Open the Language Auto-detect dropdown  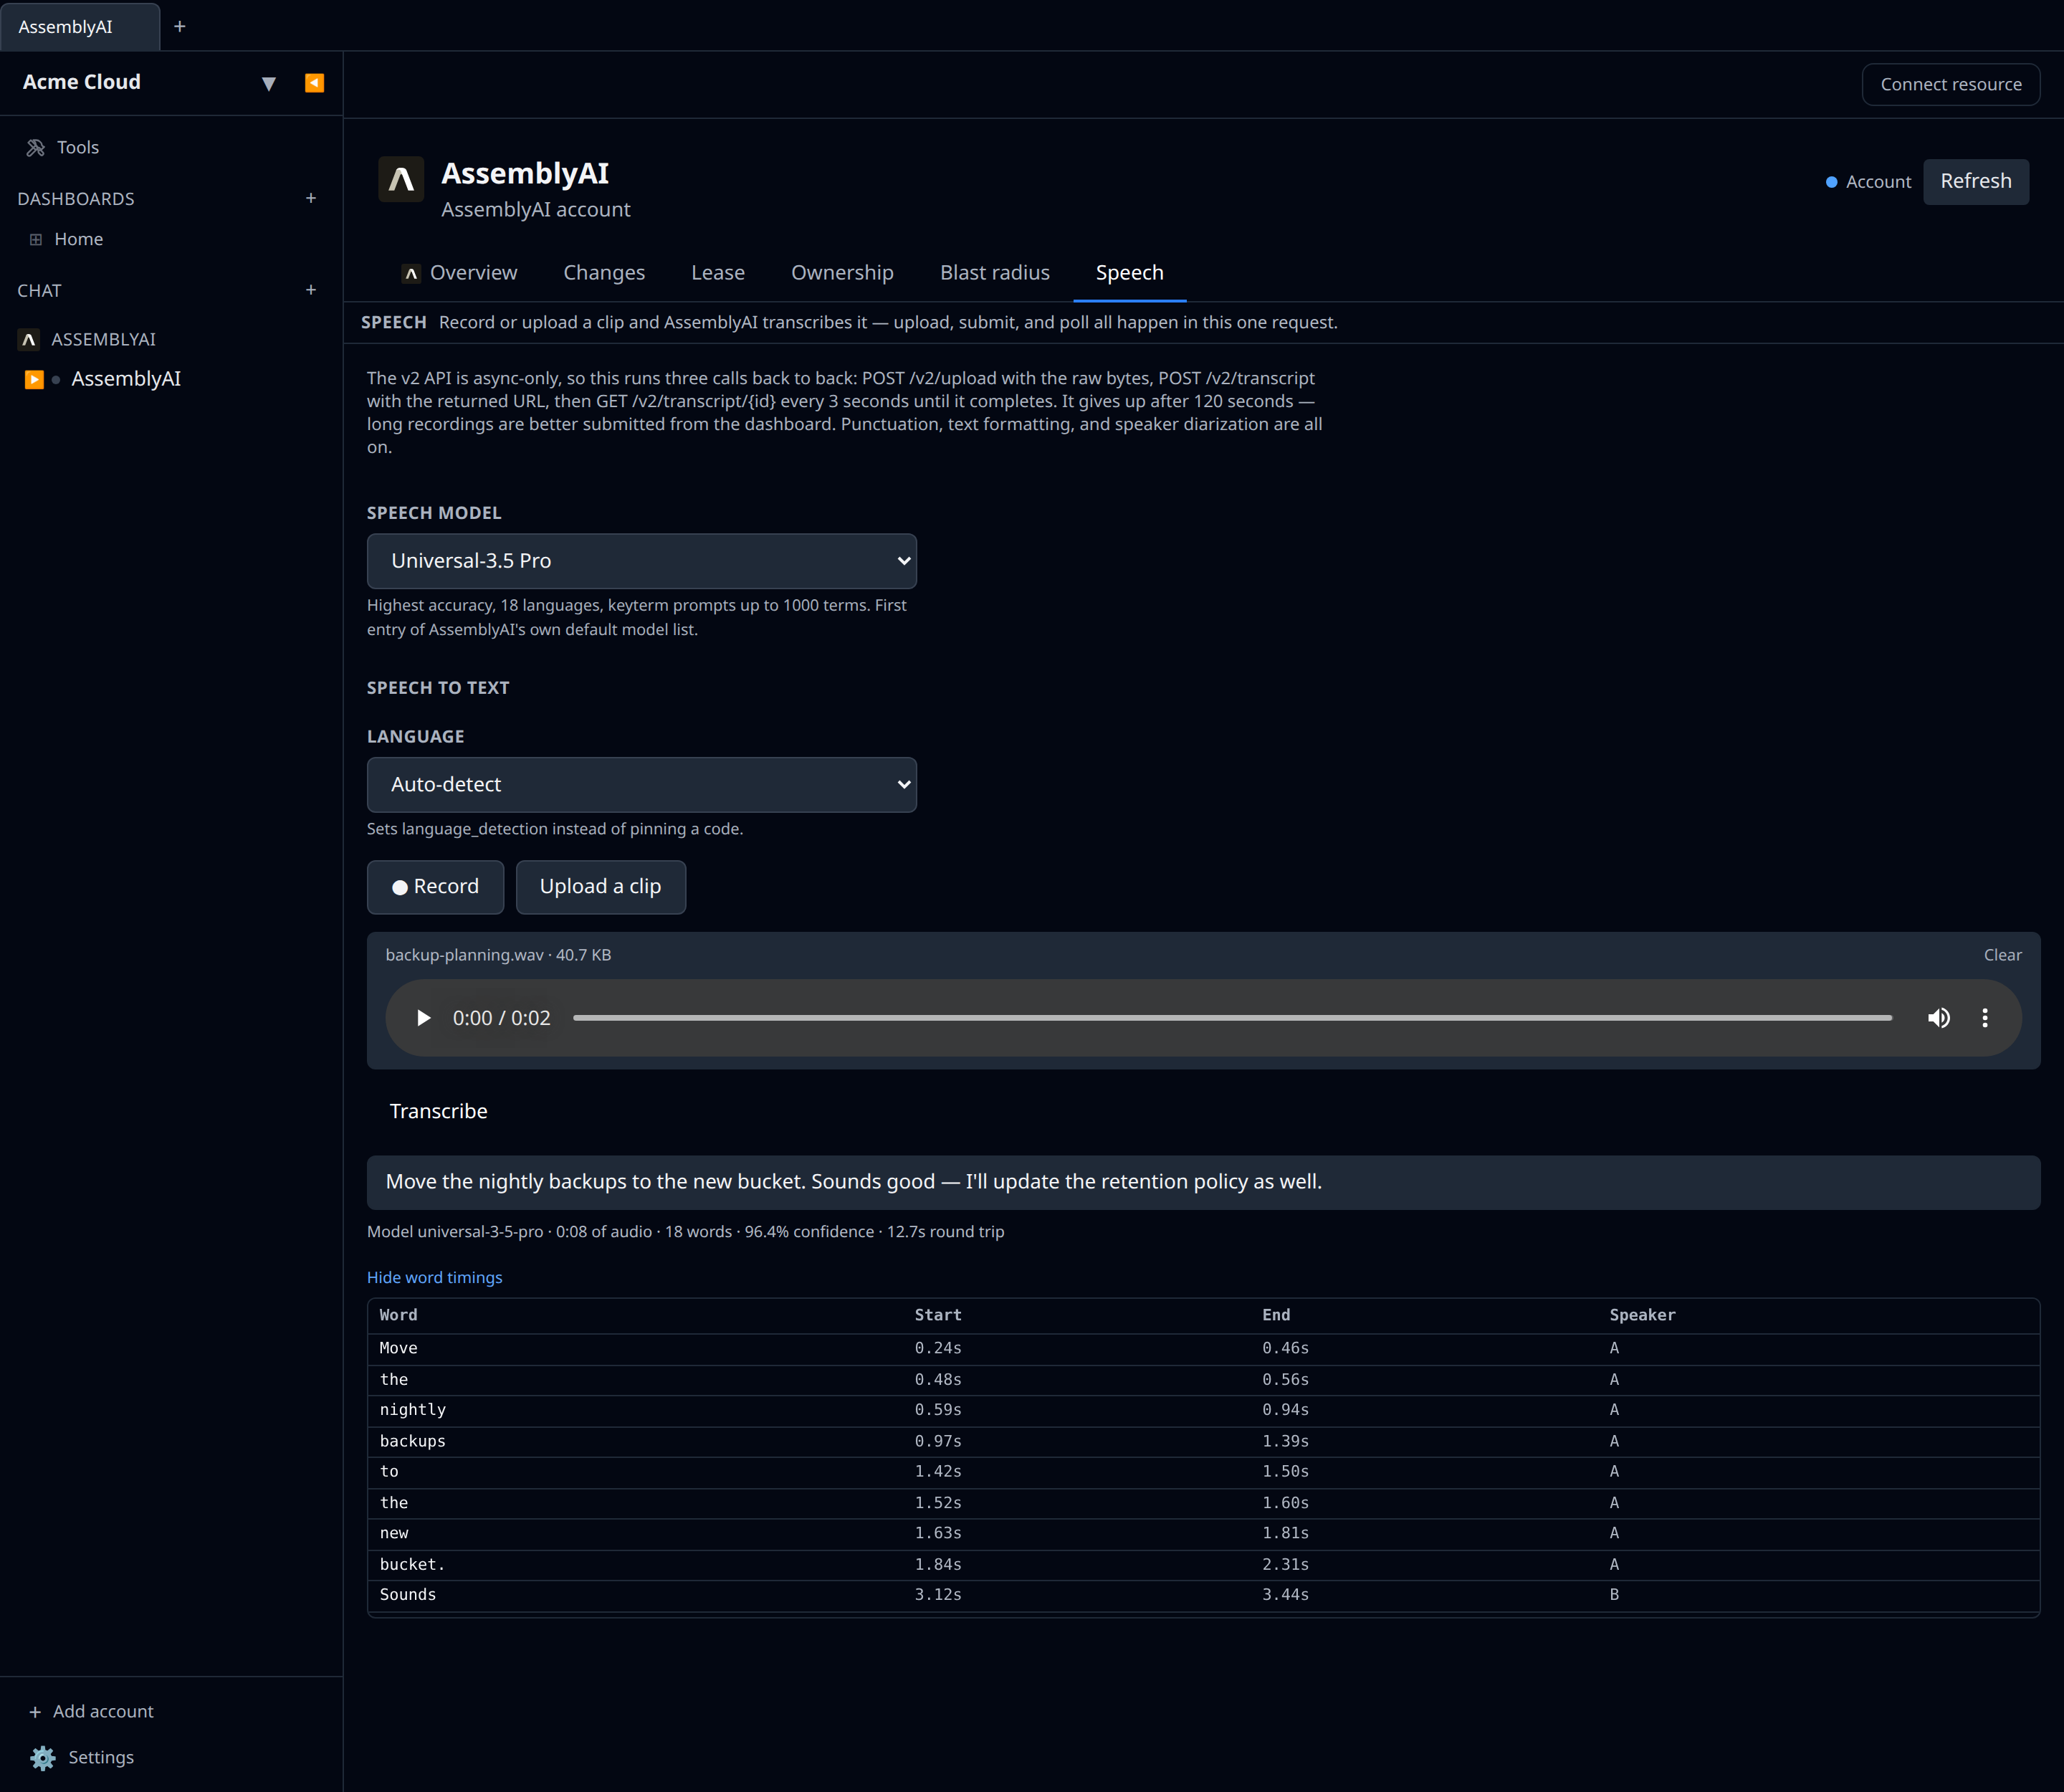point(641,785)
